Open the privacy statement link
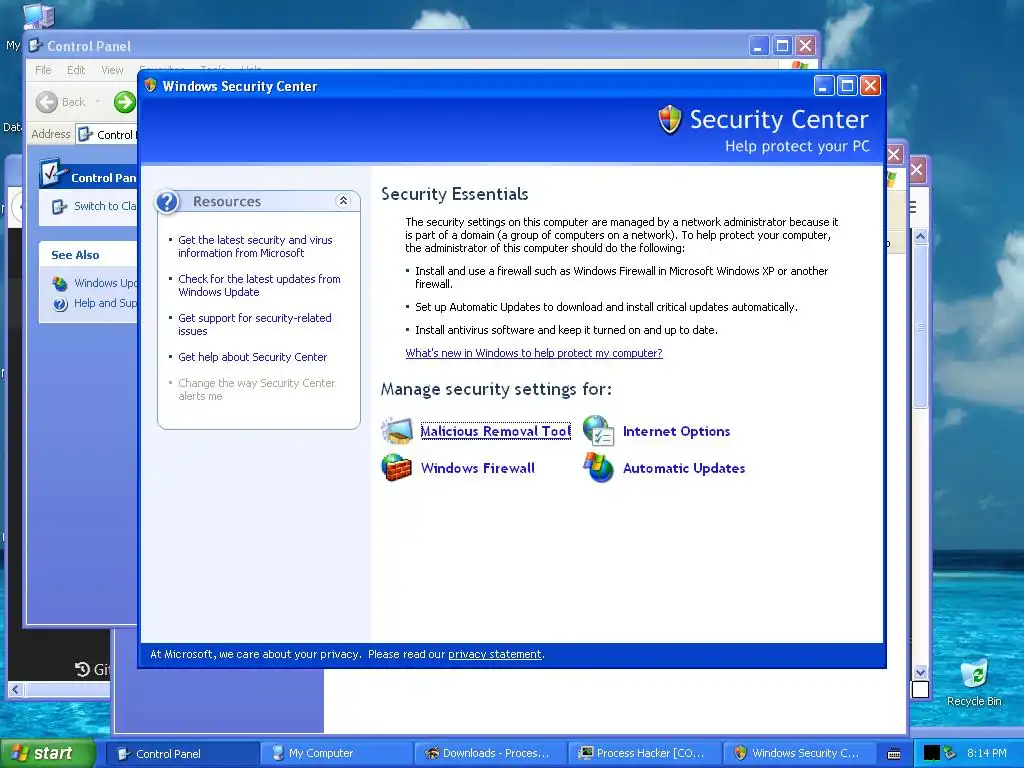Image resolution: width=1024 pixels, height=768 pixels. point(494,654)
